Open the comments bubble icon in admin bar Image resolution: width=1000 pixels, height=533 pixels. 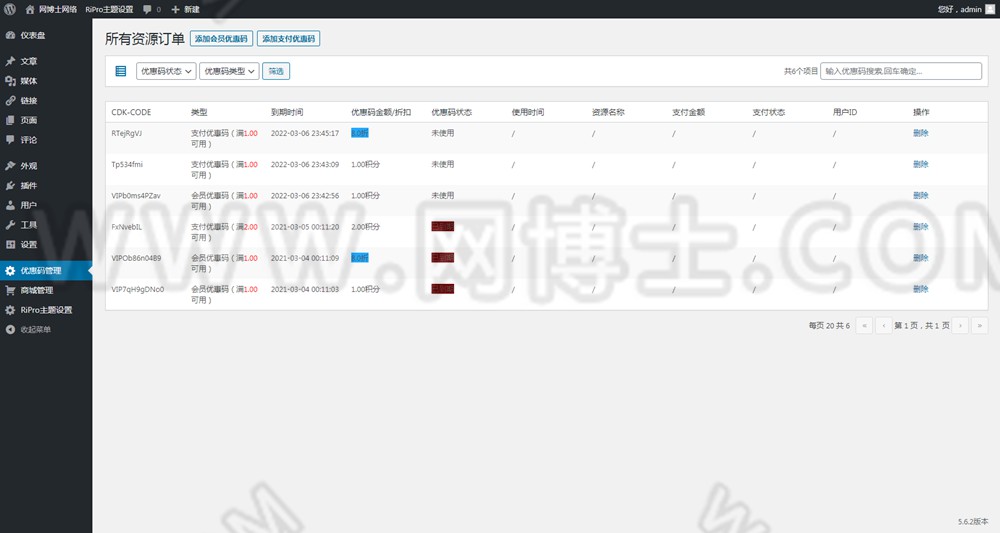click(147, 10)
